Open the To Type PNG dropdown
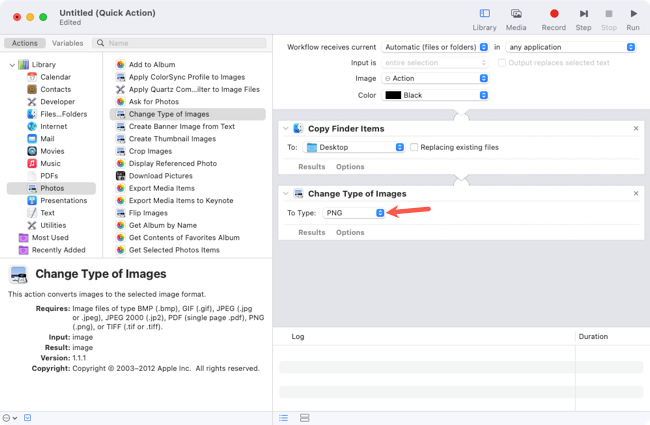The width and height of the screenshot is (650, 425). click(x=354, y=213)
